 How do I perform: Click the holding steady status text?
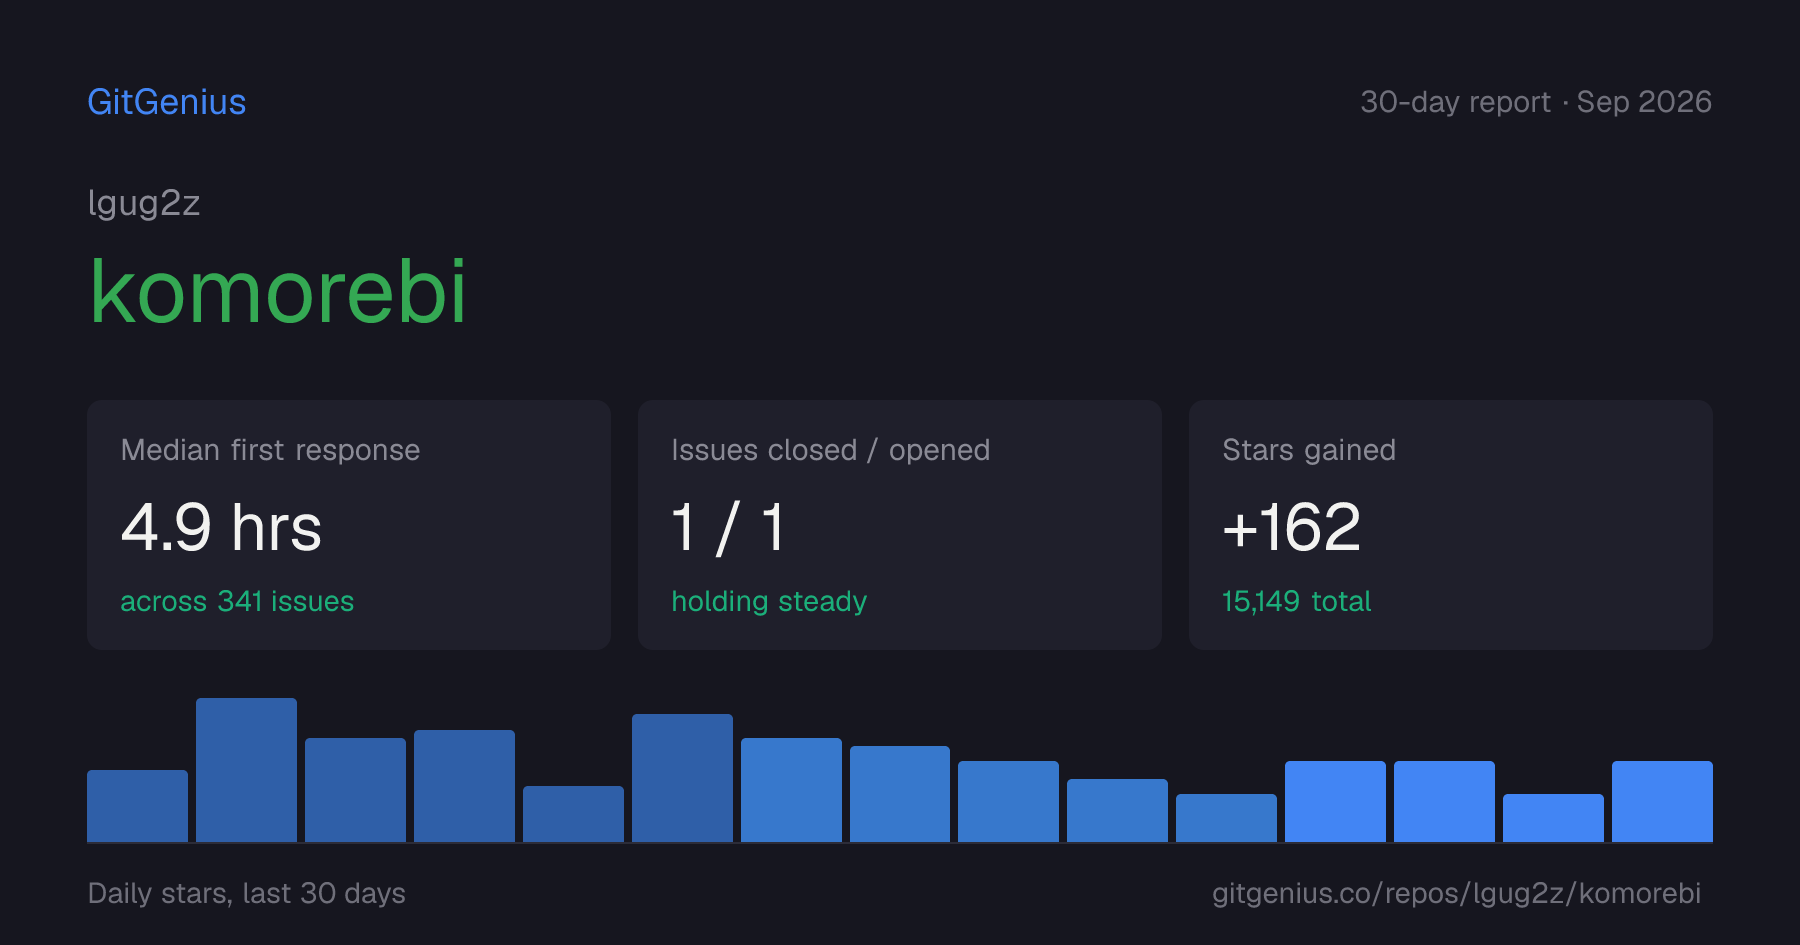coord(769,601)
